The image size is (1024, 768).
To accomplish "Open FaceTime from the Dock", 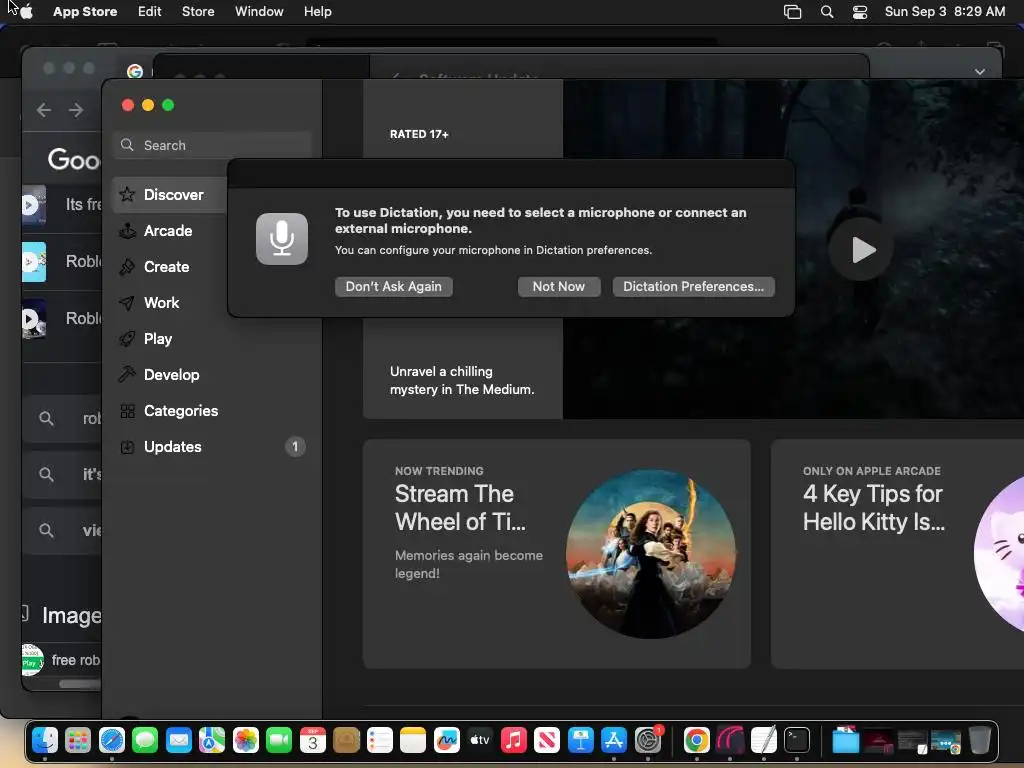I will pos(279,741).
